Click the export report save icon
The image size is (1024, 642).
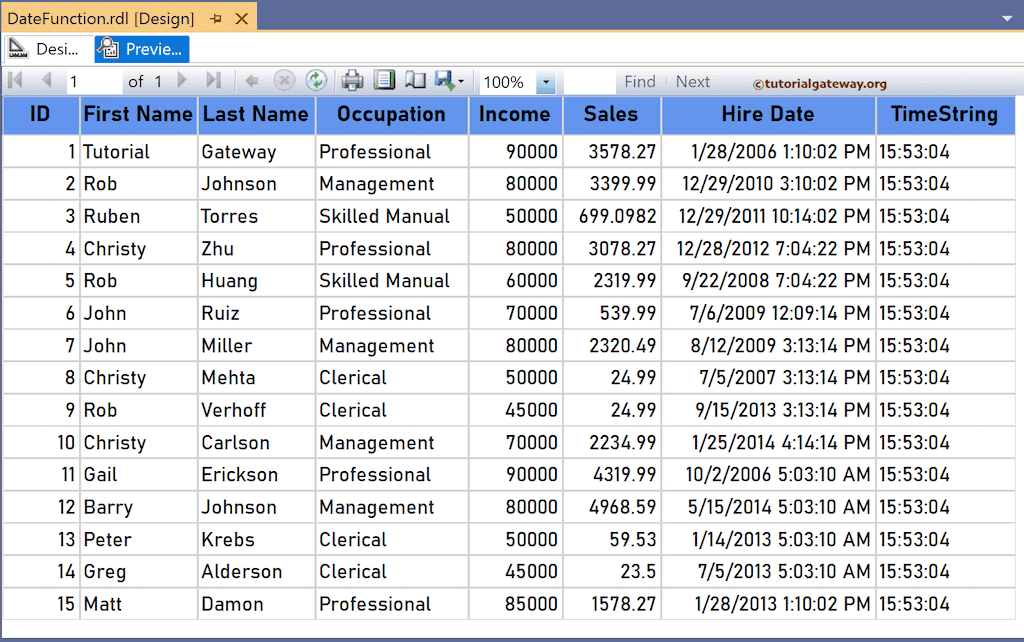445,82
